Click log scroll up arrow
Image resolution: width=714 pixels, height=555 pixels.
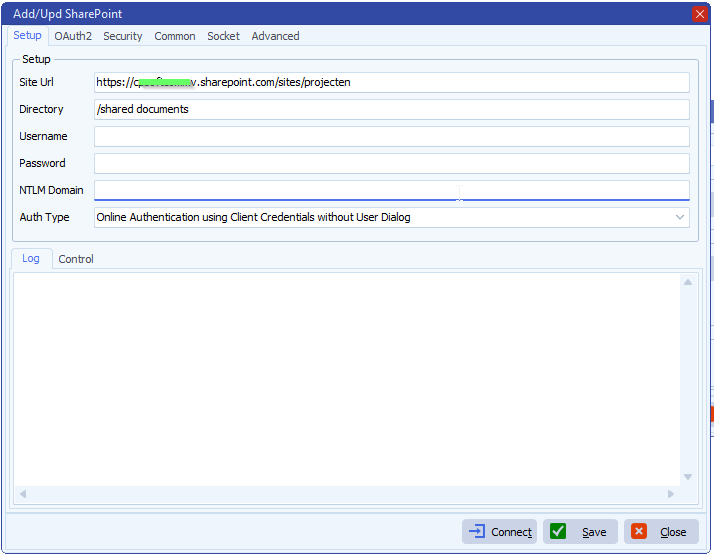pyautogui.click(x=688, y=282)
